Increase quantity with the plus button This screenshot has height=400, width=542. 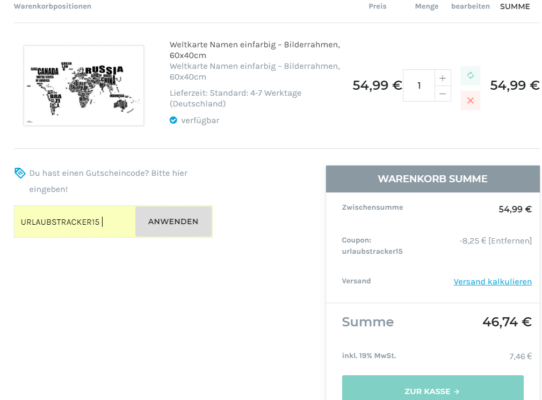point(442,78)
